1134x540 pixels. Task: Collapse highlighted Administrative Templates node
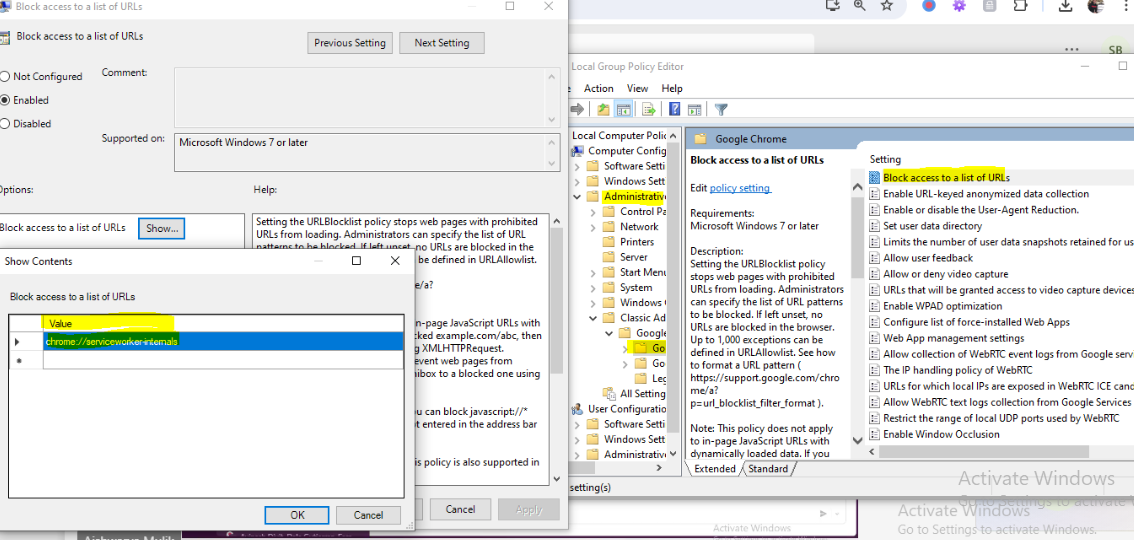pyautogui.click(x=577, y=197)
